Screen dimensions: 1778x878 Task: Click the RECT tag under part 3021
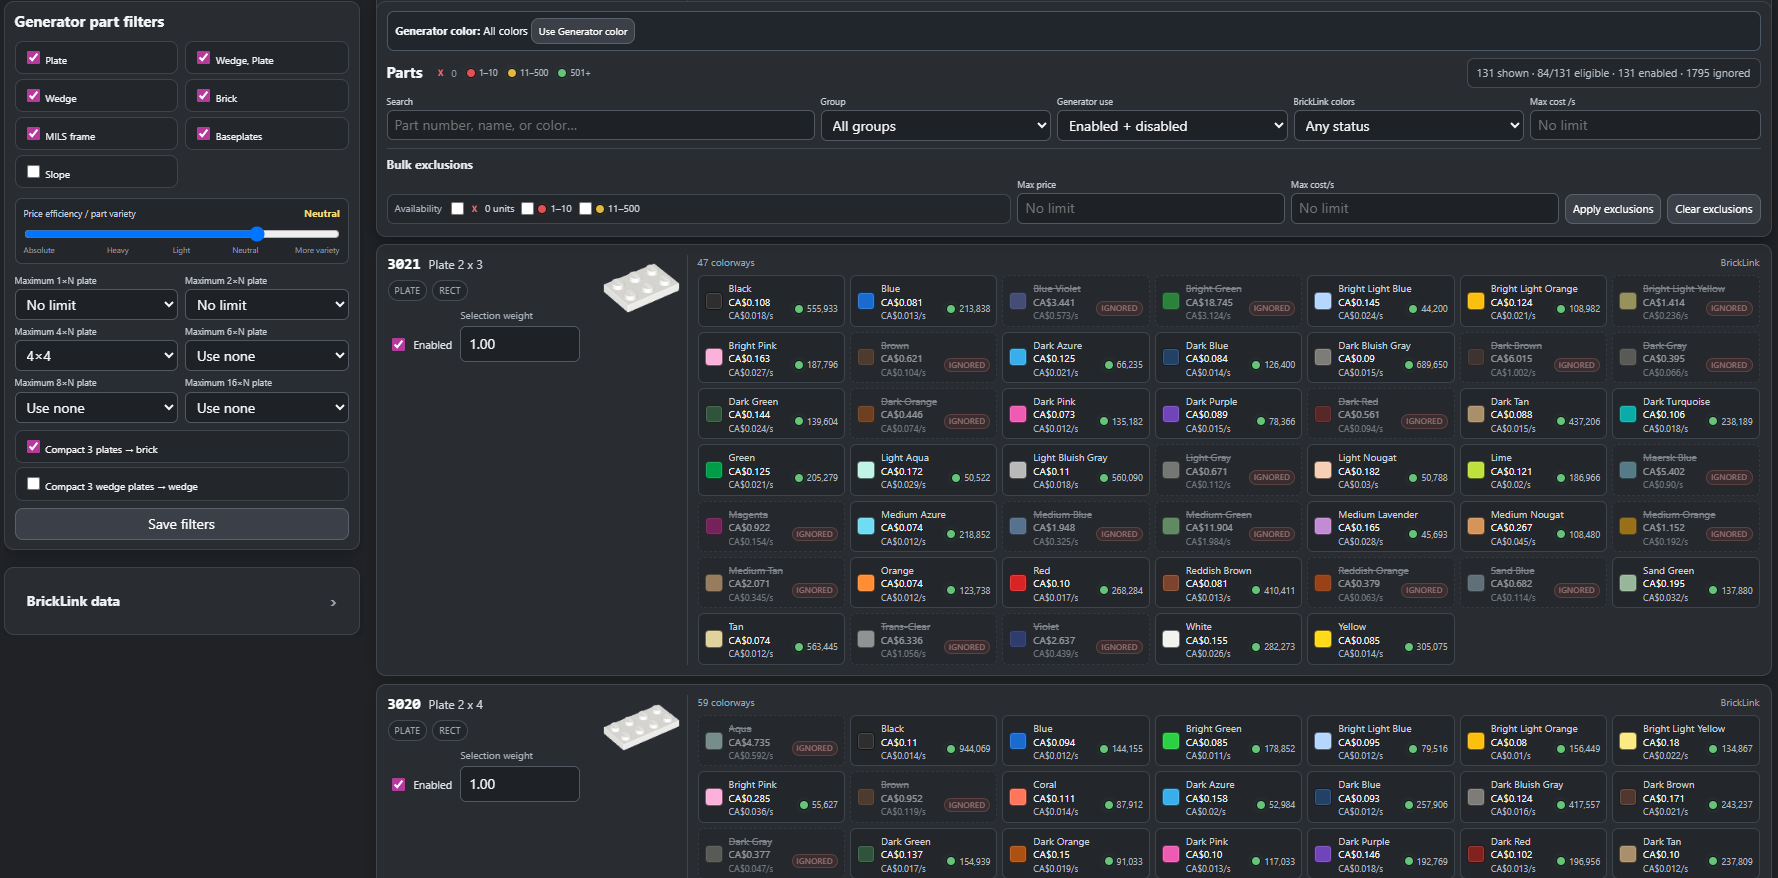tap(450, 291)
